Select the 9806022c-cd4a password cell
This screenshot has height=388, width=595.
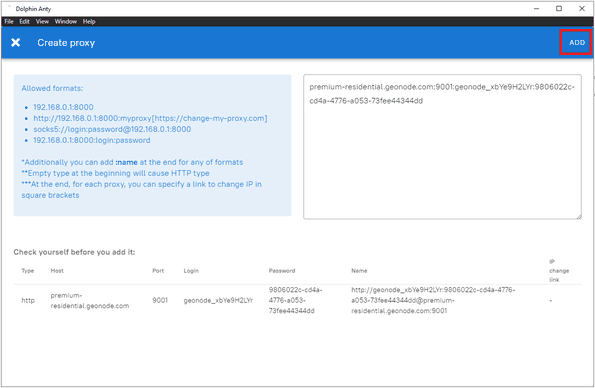[295, 300]
